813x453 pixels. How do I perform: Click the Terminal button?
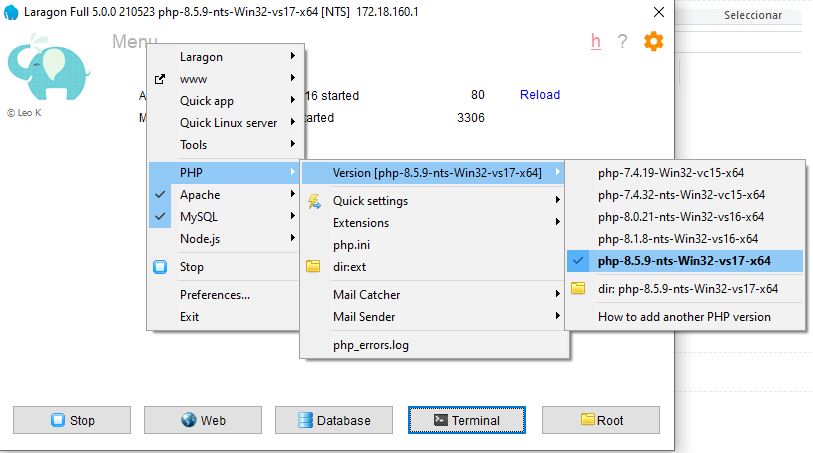tap(467, 420)
